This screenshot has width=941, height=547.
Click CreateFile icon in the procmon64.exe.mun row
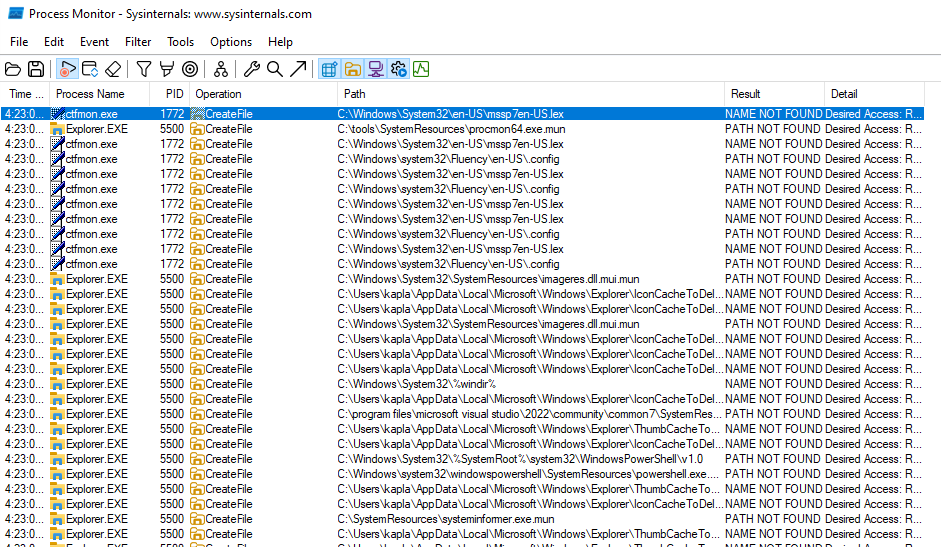click(197, 129)
